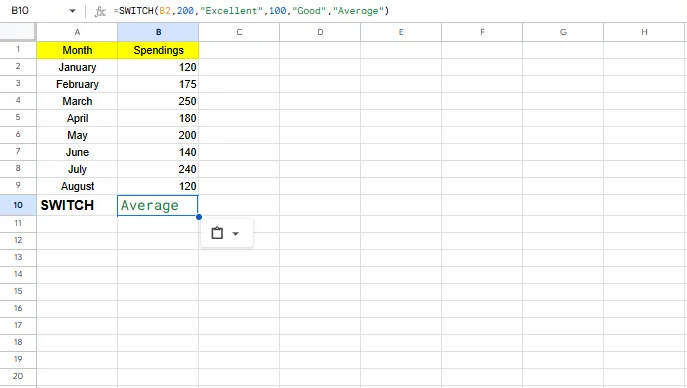Select the cell showing Average
Image resolution: width=687 pixels, height=388 pixels.
(x=158, y=205)
